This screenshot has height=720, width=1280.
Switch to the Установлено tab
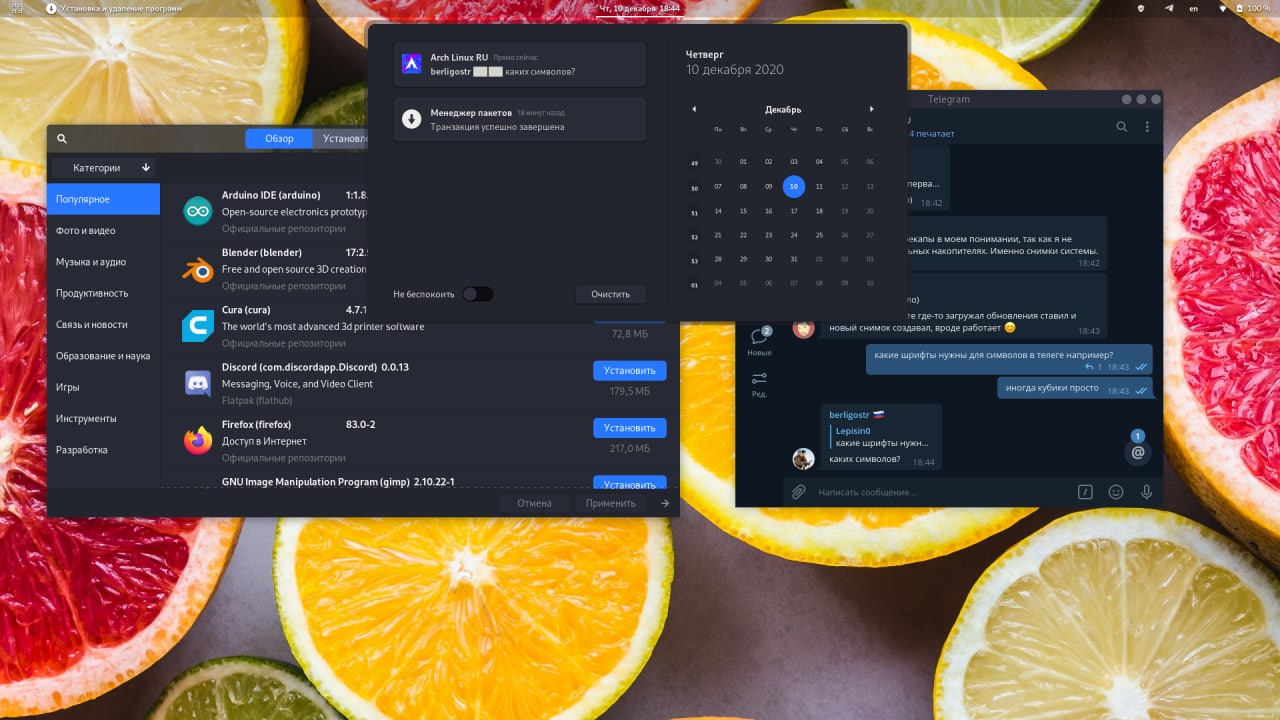tap(341, 139)
